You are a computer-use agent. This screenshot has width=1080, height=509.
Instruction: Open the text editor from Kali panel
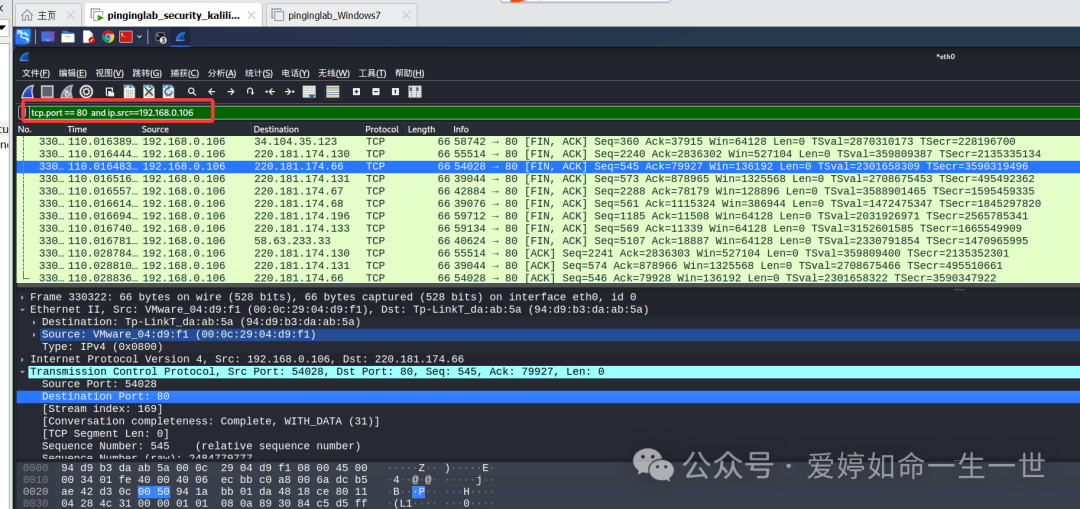(87, 37)
